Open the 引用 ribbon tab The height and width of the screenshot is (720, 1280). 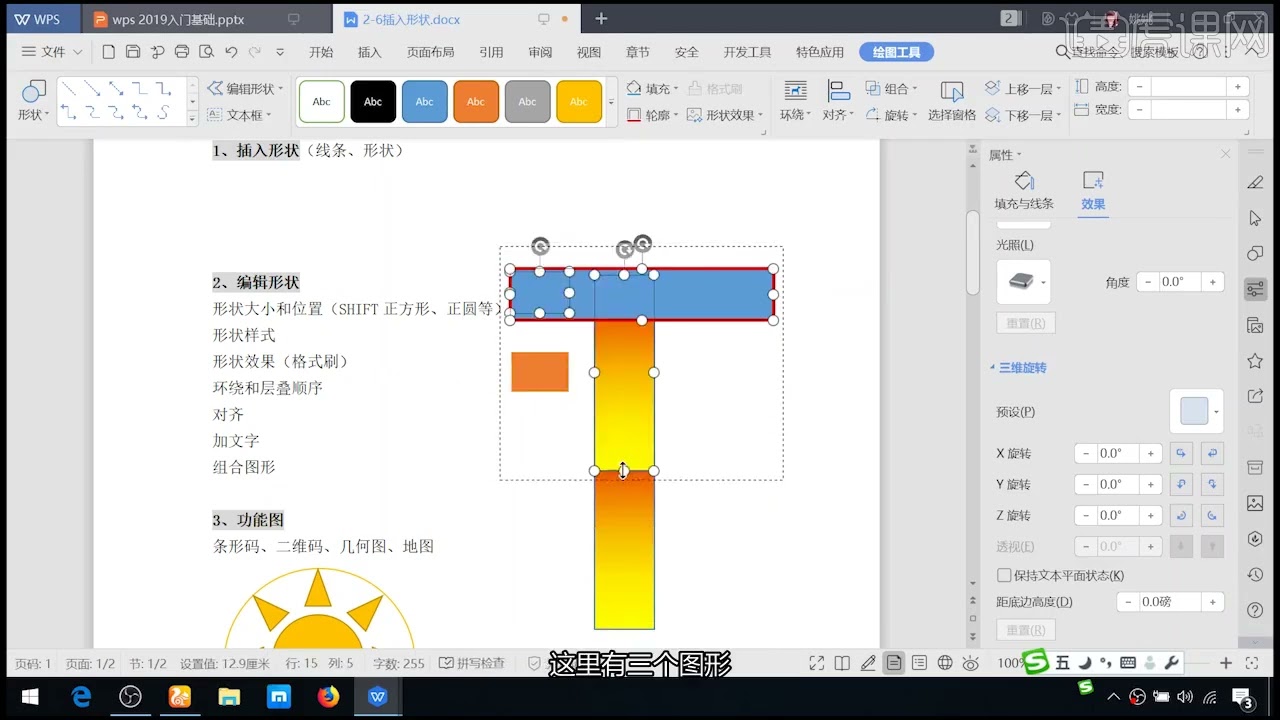click(491, 52)
